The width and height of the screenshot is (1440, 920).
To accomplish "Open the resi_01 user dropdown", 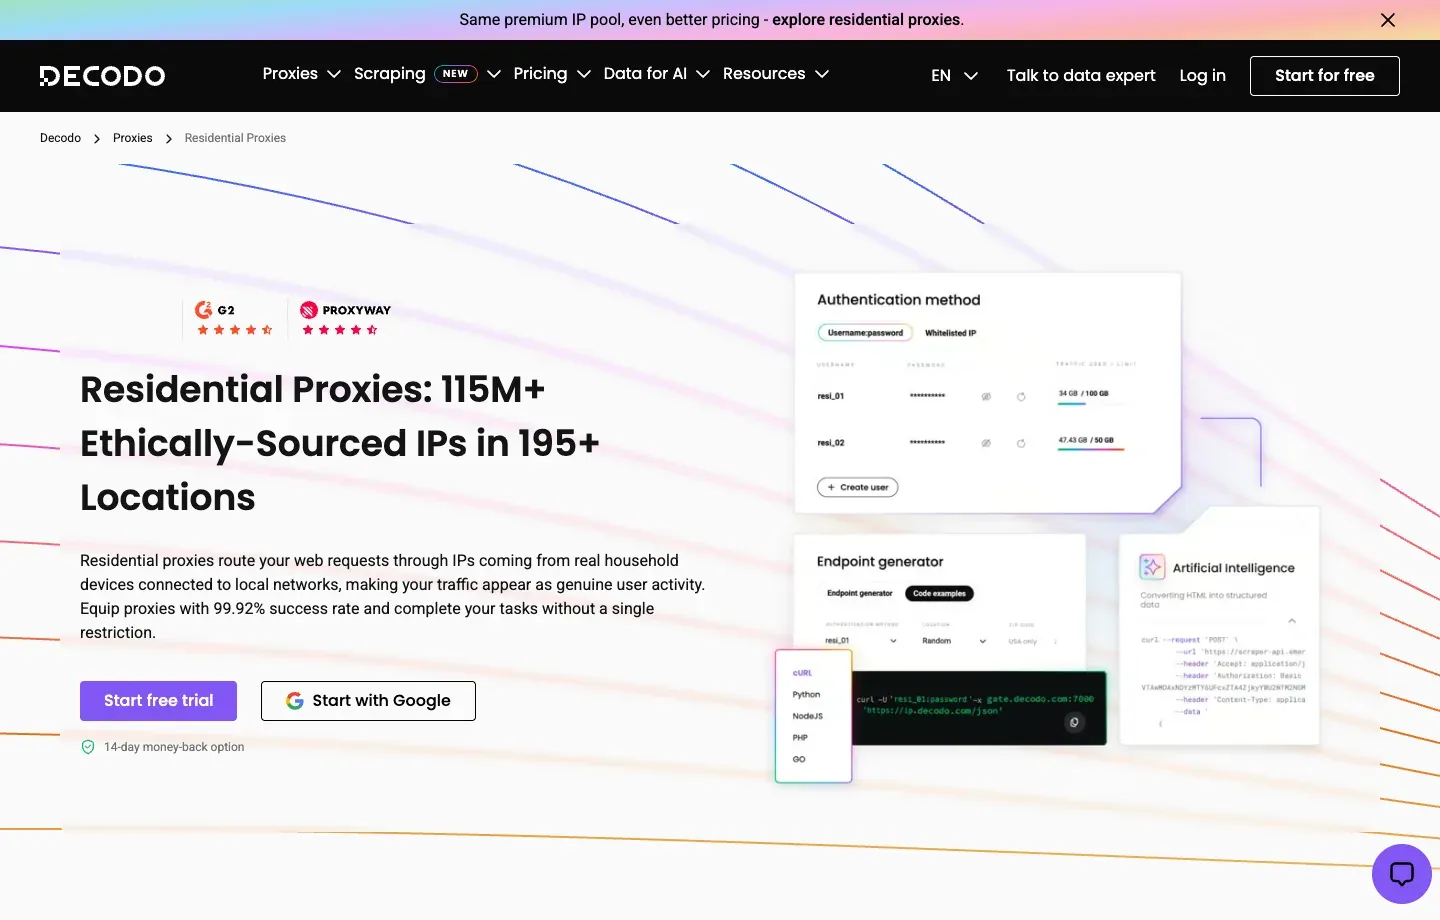I will coord(860,641).
